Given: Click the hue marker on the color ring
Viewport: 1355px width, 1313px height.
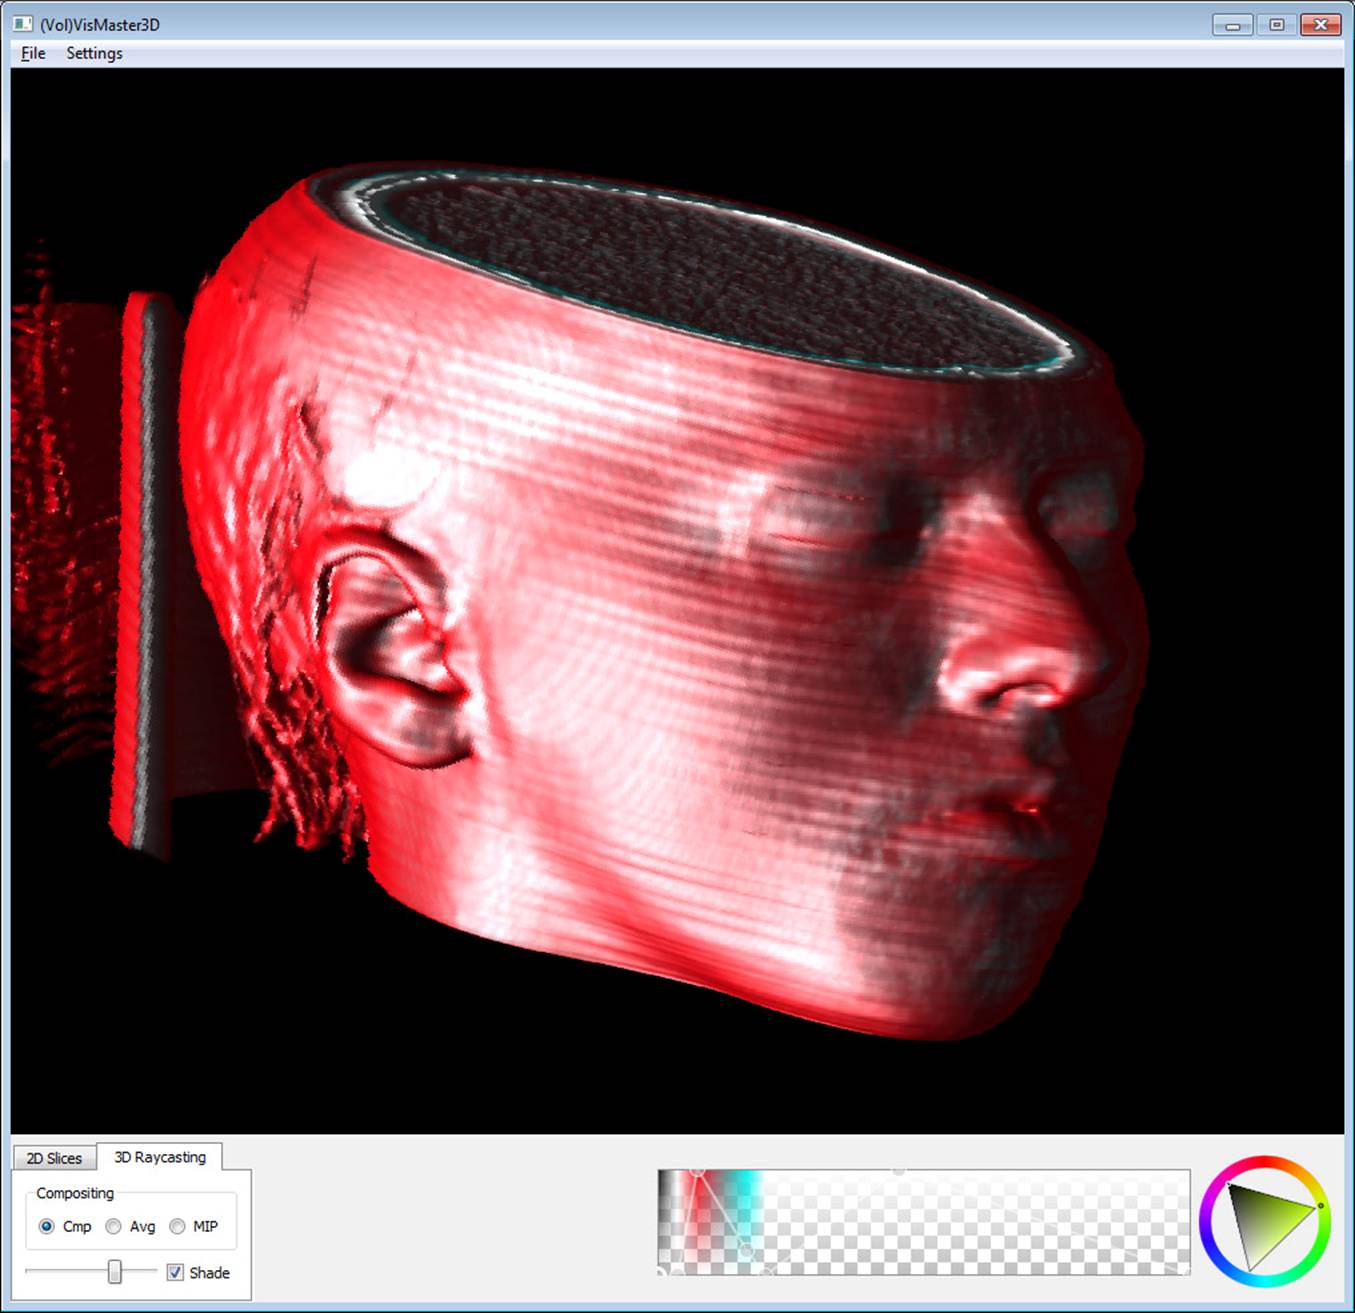Looking at the screenshot, I should click(1321, 1205).
